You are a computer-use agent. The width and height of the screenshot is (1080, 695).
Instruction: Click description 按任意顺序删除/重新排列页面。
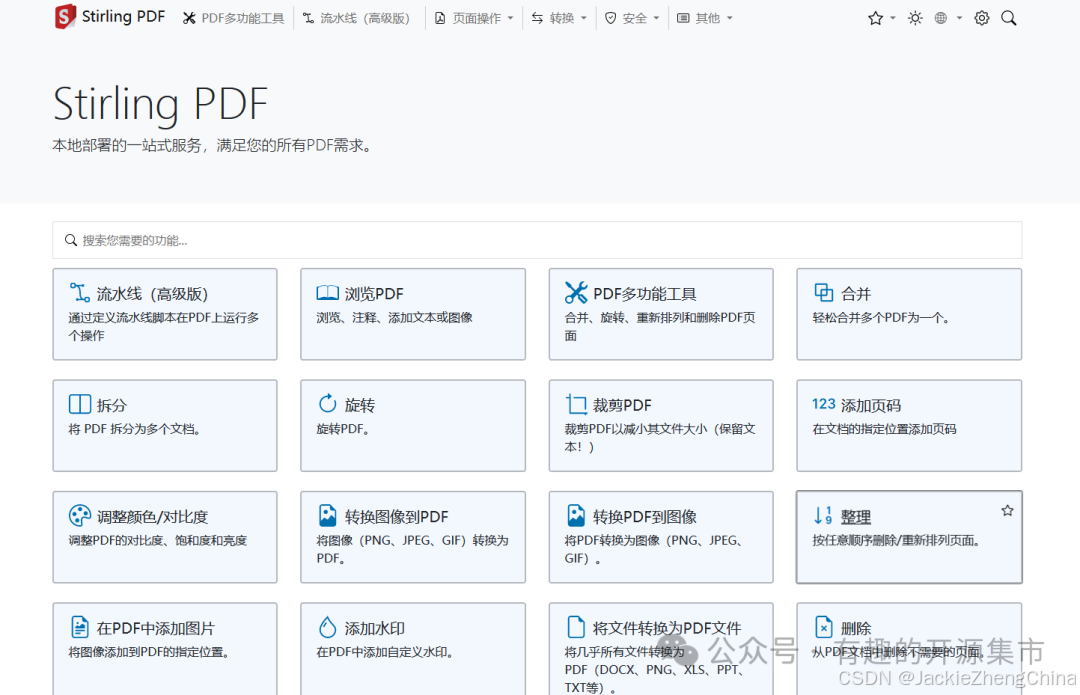point(896,541)
